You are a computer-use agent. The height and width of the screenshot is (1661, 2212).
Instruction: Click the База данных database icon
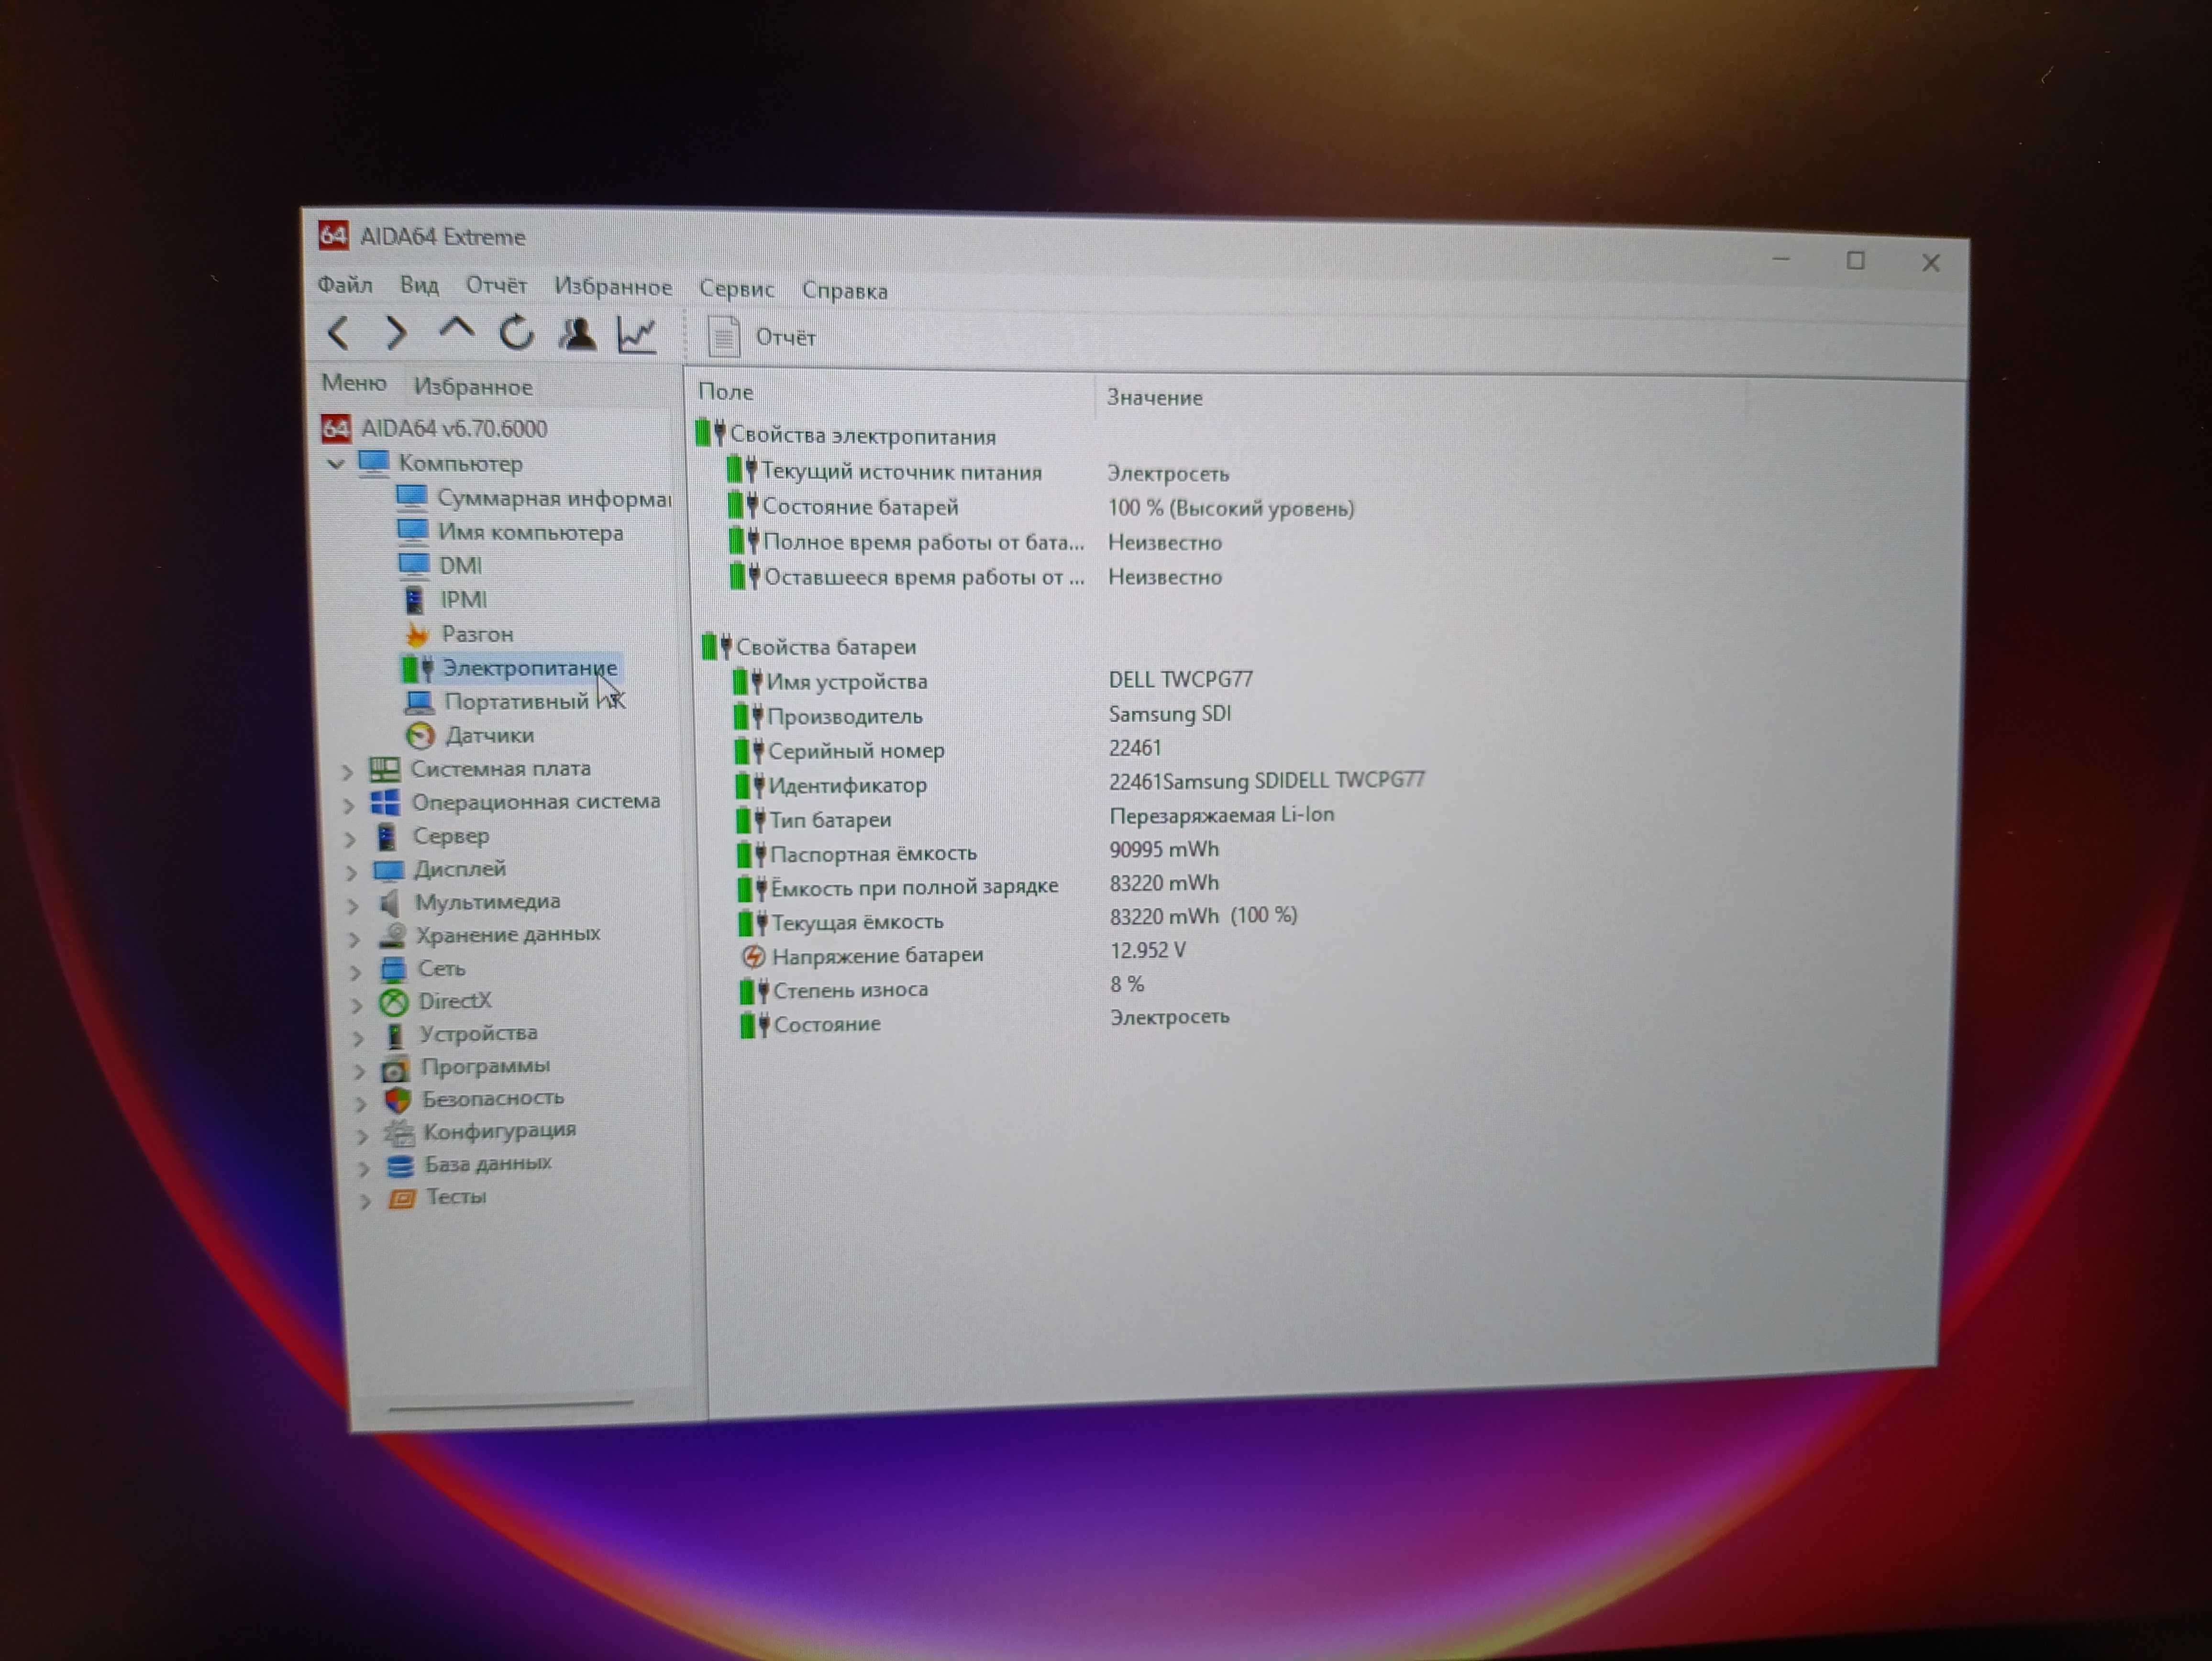[x=400, y=1166]
